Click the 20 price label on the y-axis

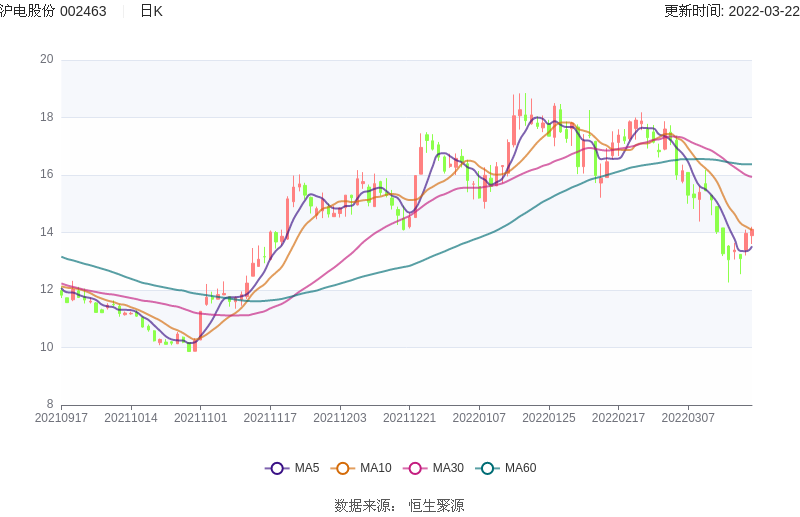pos(46,59)
